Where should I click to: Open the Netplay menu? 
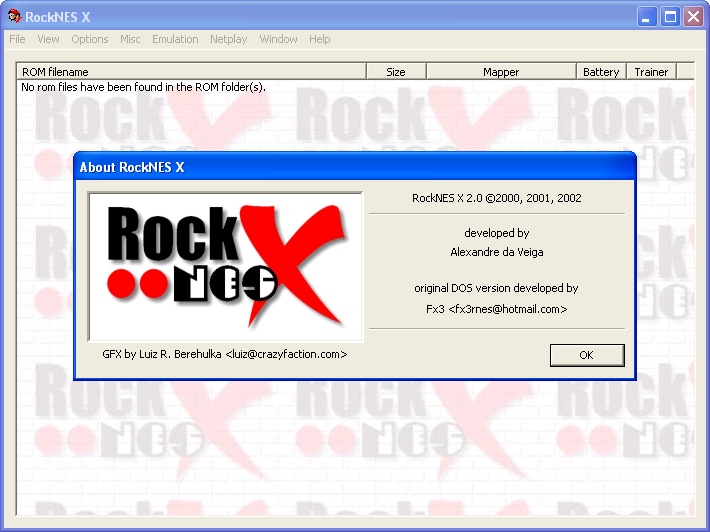229,39
